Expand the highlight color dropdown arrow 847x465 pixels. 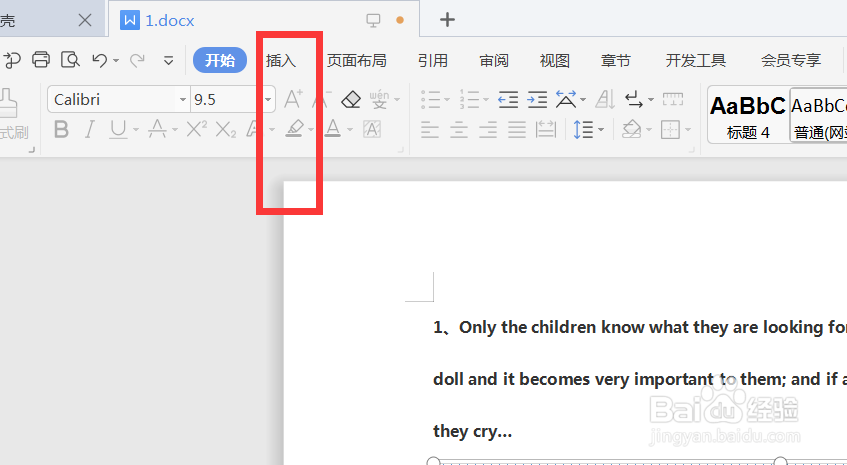(311, 130)
